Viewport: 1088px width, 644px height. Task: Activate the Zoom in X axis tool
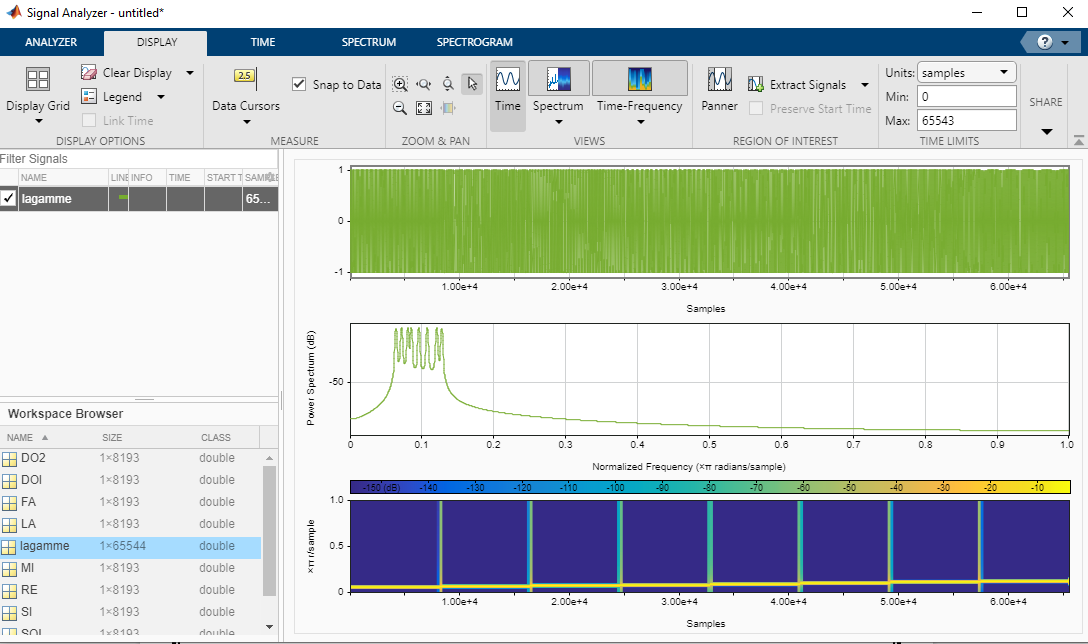tap(423, 84)
